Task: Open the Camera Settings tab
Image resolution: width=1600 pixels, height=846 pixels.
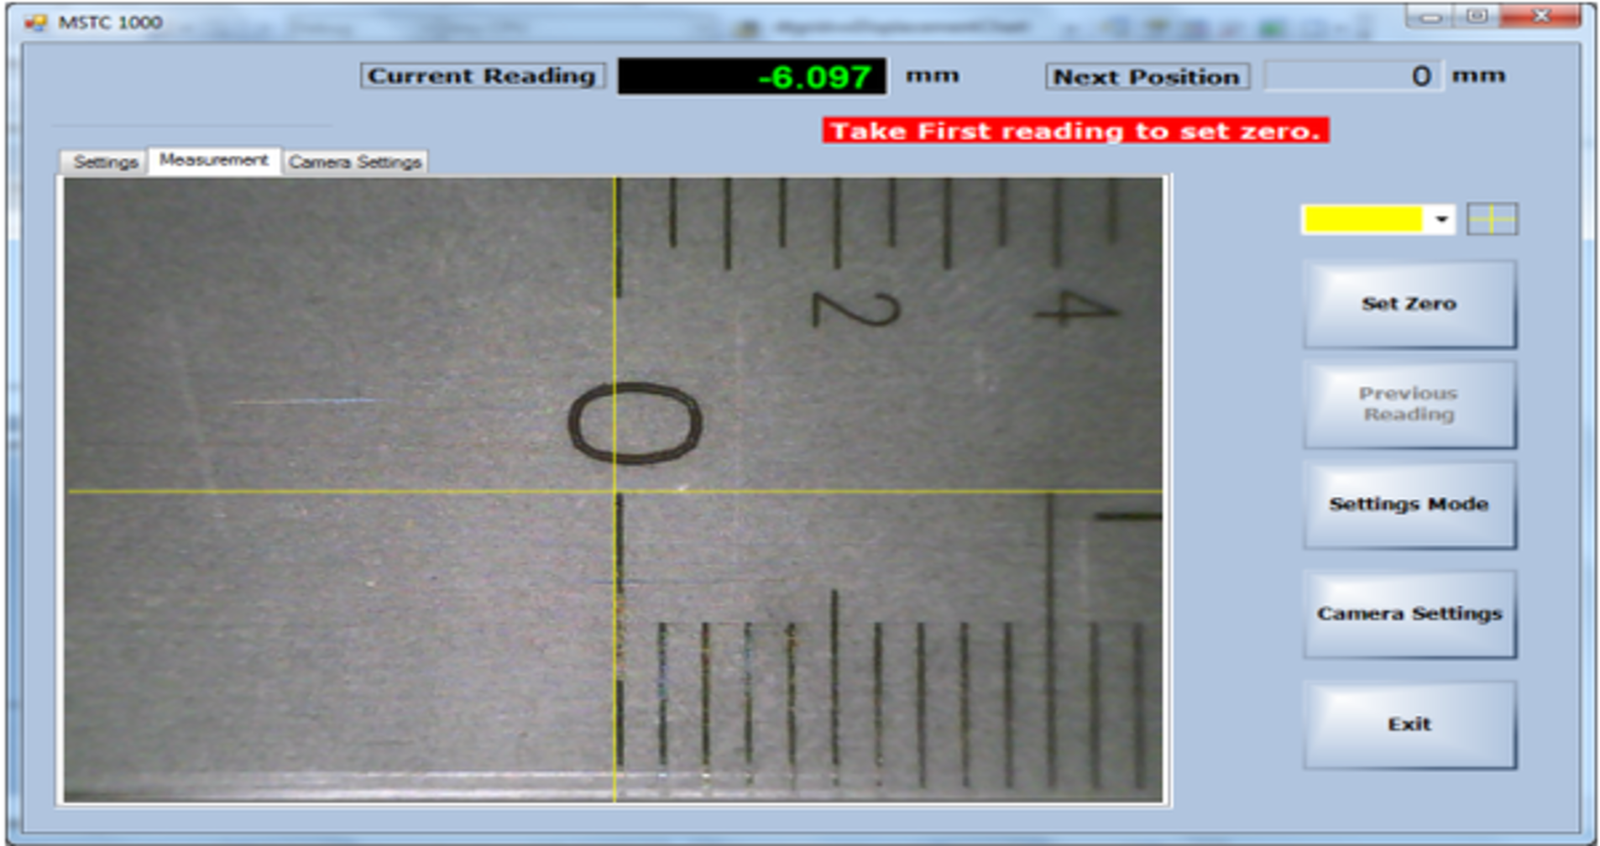Action: click(x=355, y=162)
